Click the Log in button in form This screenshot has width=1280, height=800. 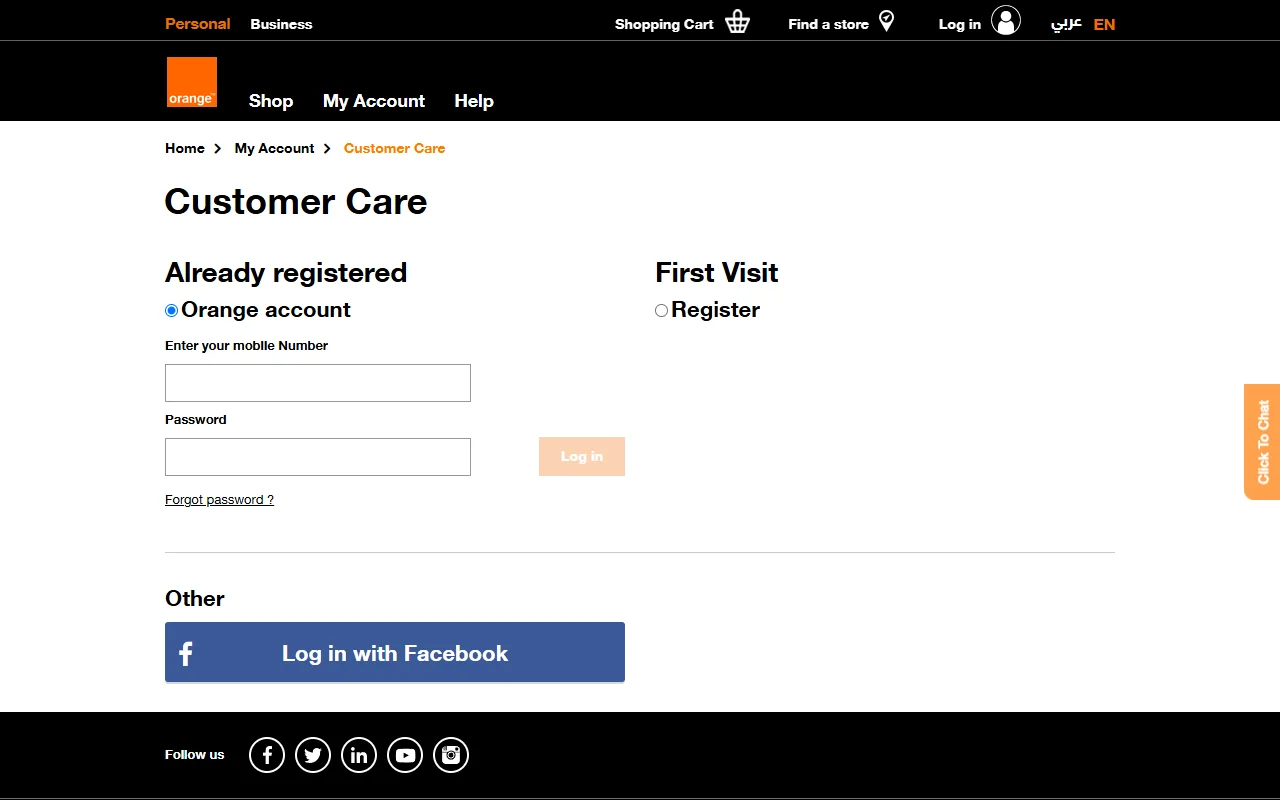(582, 457)
